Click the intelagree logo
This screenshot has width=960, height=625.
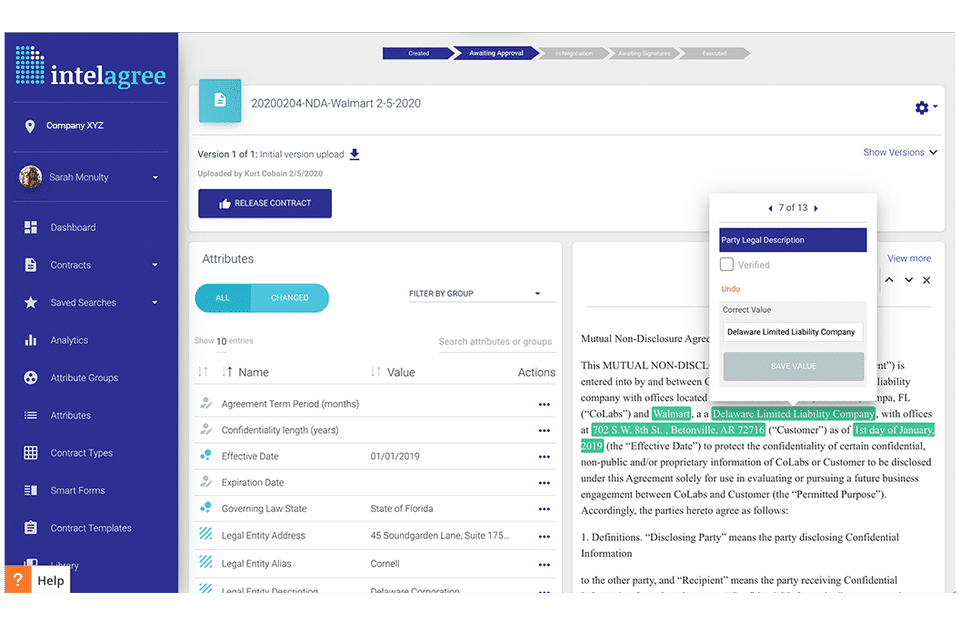91,67
